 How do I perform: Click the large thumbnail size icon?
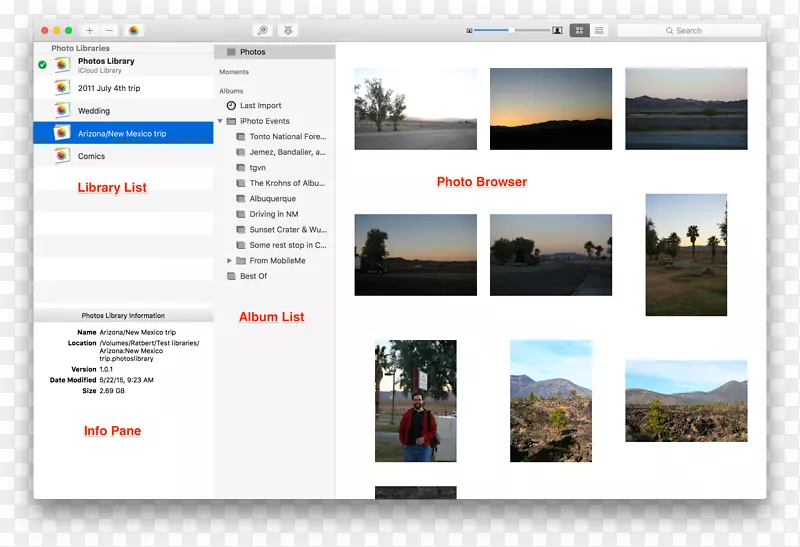[557, 31]
